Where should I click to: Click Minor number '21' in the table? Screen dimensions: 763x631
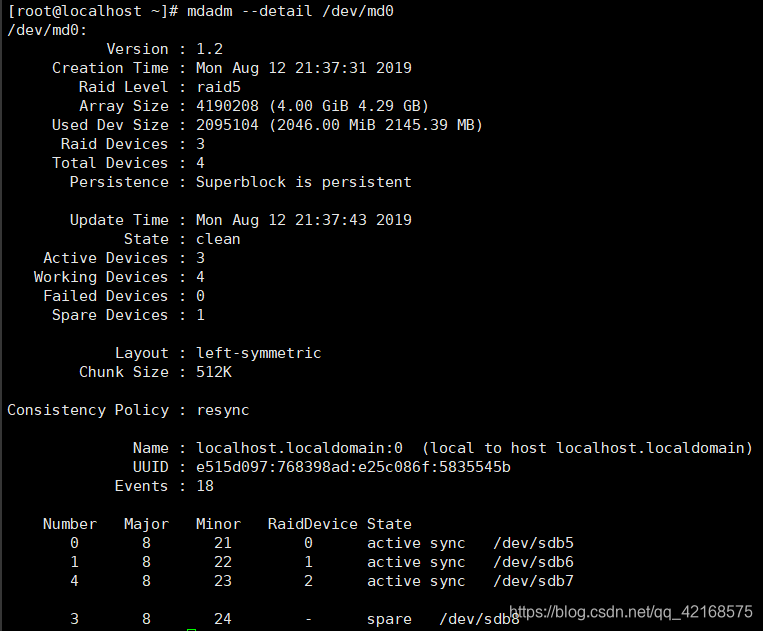(223, 543)
